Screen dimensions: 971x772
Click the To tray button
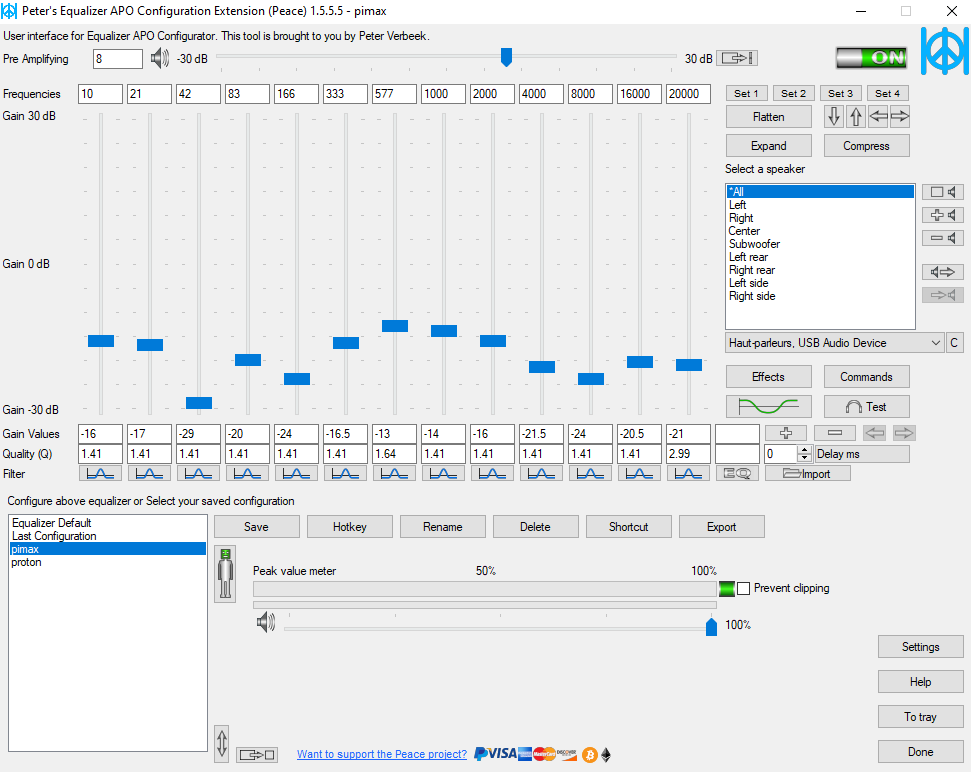(920, 717)
